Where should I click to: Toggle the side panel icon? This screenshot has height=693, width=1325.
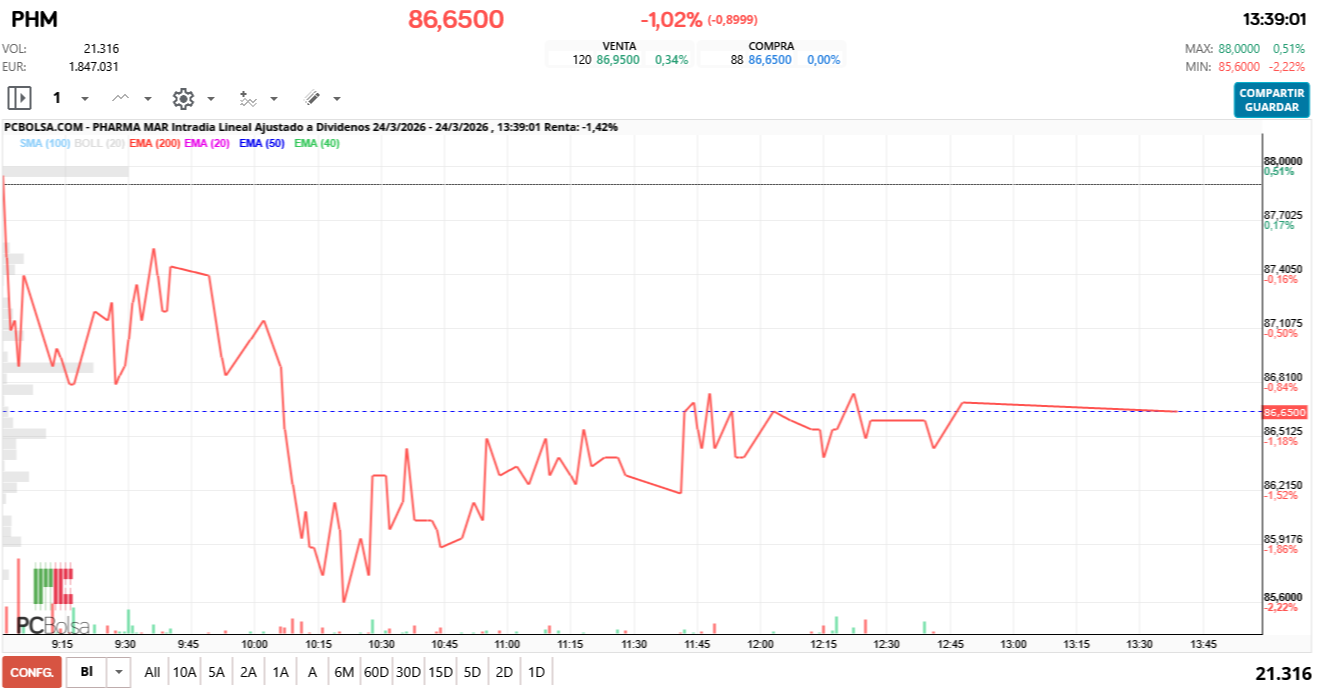click(x=19, y=98)
